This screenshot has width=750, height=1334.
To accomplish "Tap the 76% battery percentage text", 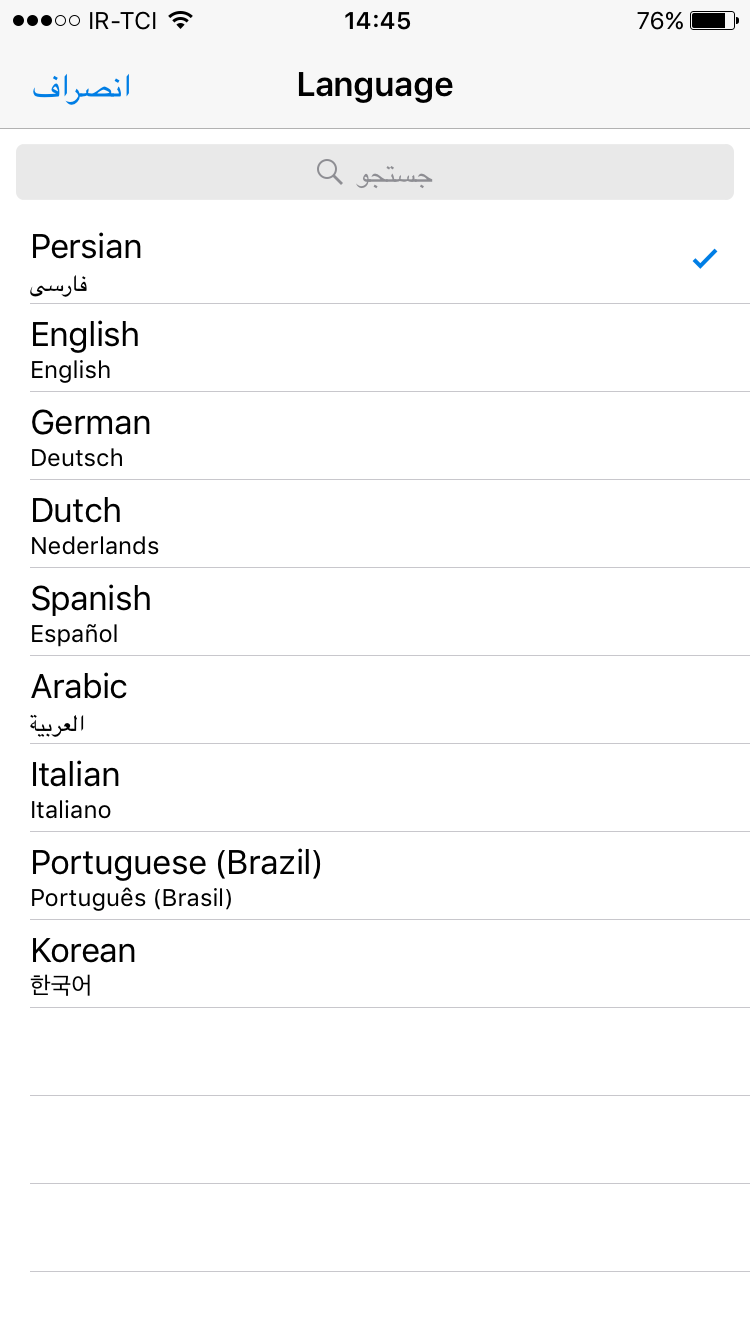I will pyautogui.click(x=660, y=21).
